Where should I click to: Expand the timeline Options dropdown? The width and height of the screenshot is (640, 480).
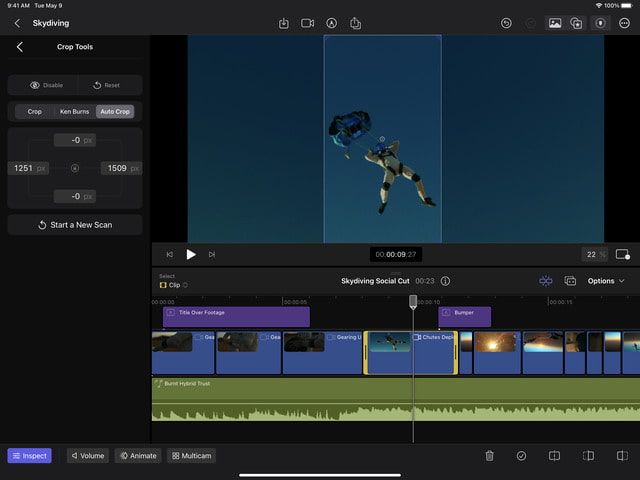click(x=606, y=281)
